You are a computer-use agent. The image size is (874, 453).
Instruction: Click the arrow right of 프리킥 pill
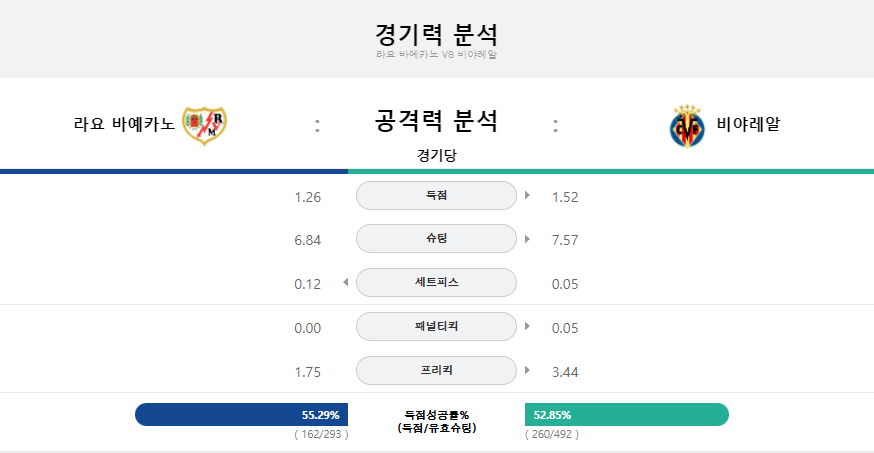[527, 370]
